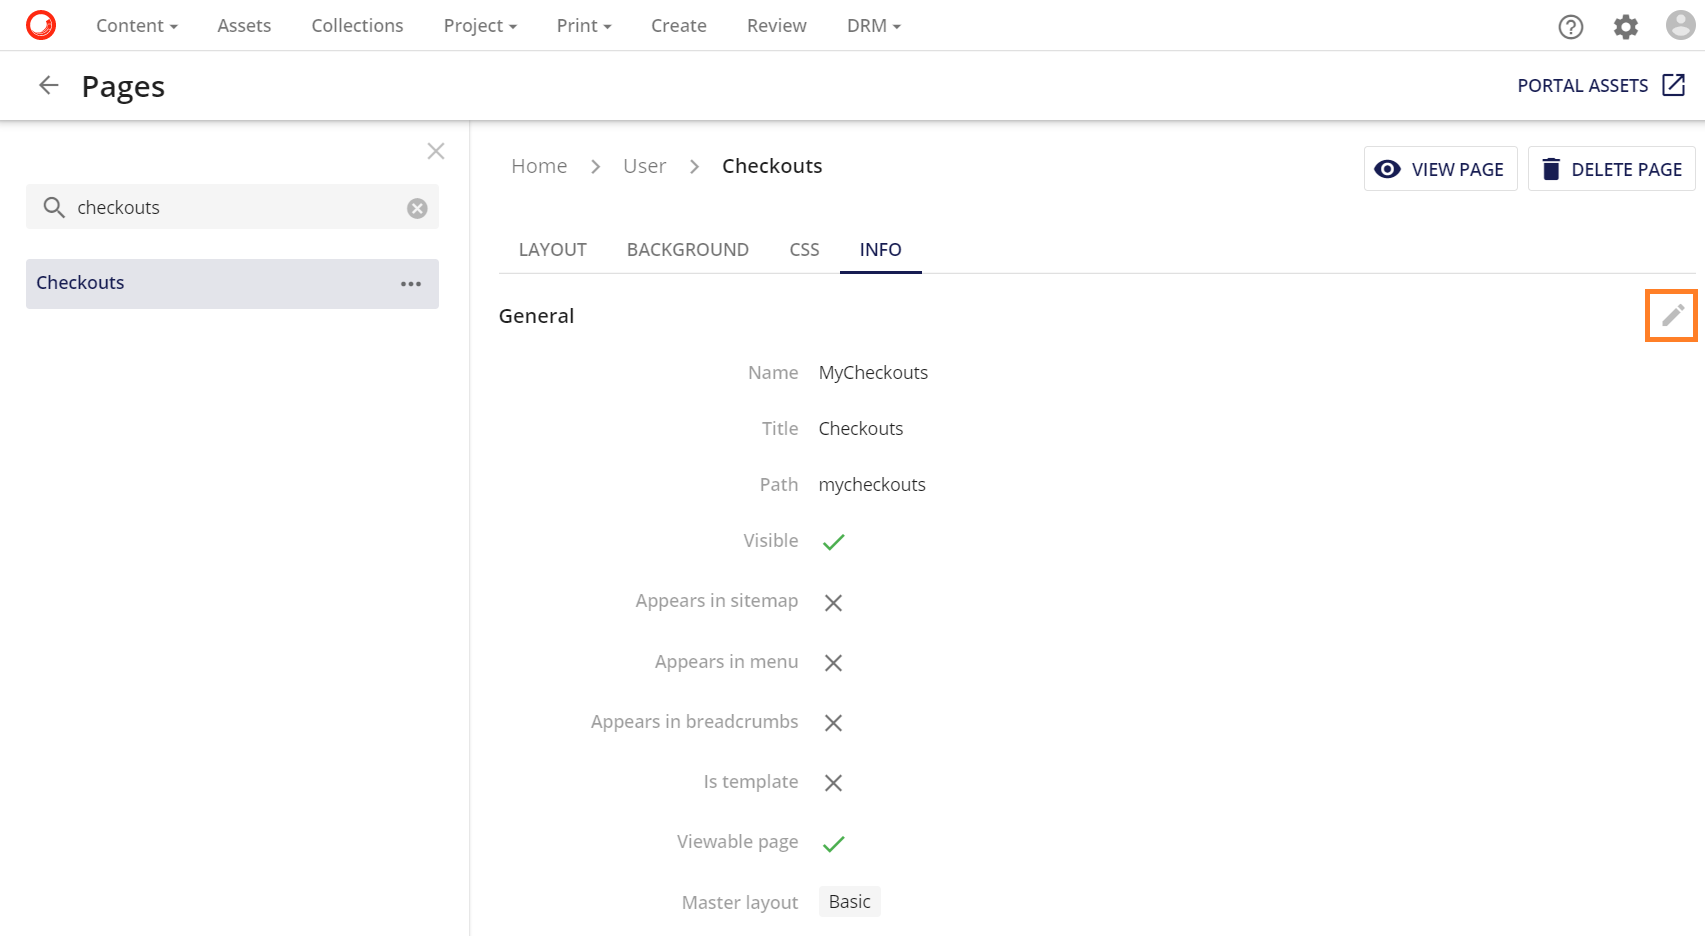The image size is (1705, 936).
Task: Open the settings gear icon
Action: [x=1625, y=27]
